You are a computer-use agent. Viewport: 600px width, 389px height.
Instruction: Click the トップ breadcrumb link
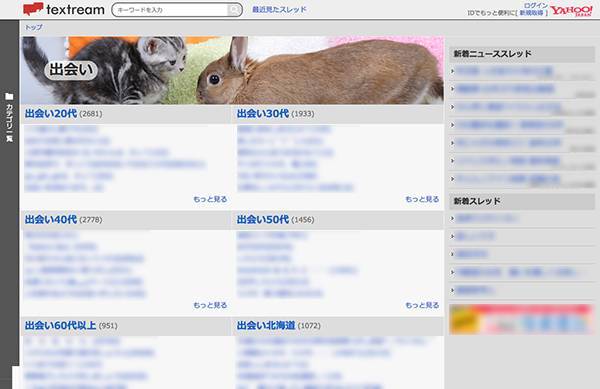click(x=34, y=27)
